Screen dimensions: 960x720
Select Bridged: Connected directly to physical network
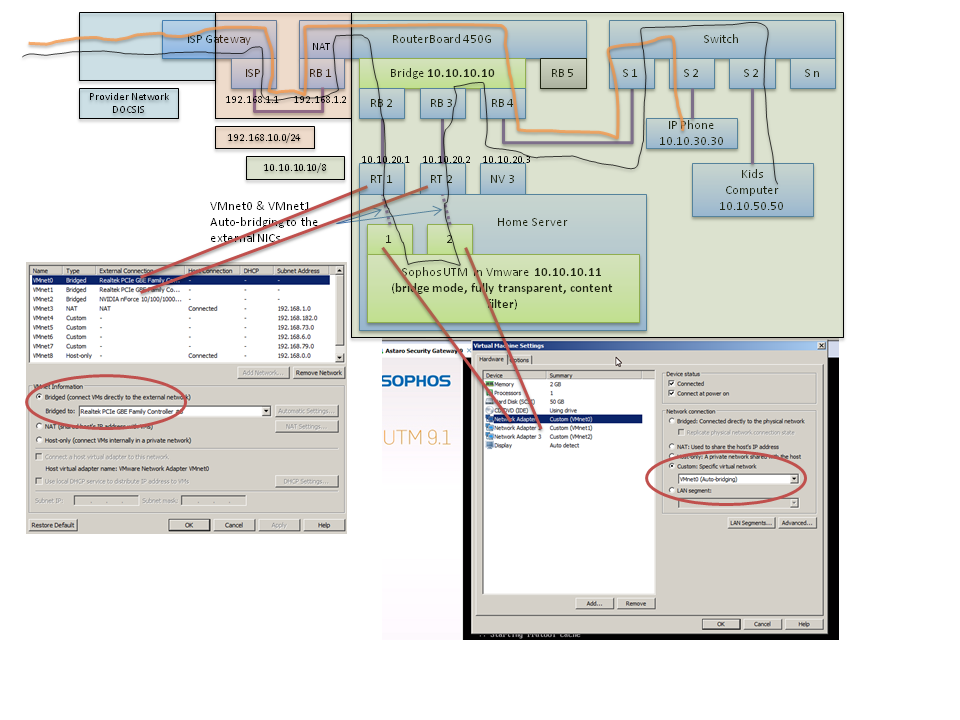[672, 421]
